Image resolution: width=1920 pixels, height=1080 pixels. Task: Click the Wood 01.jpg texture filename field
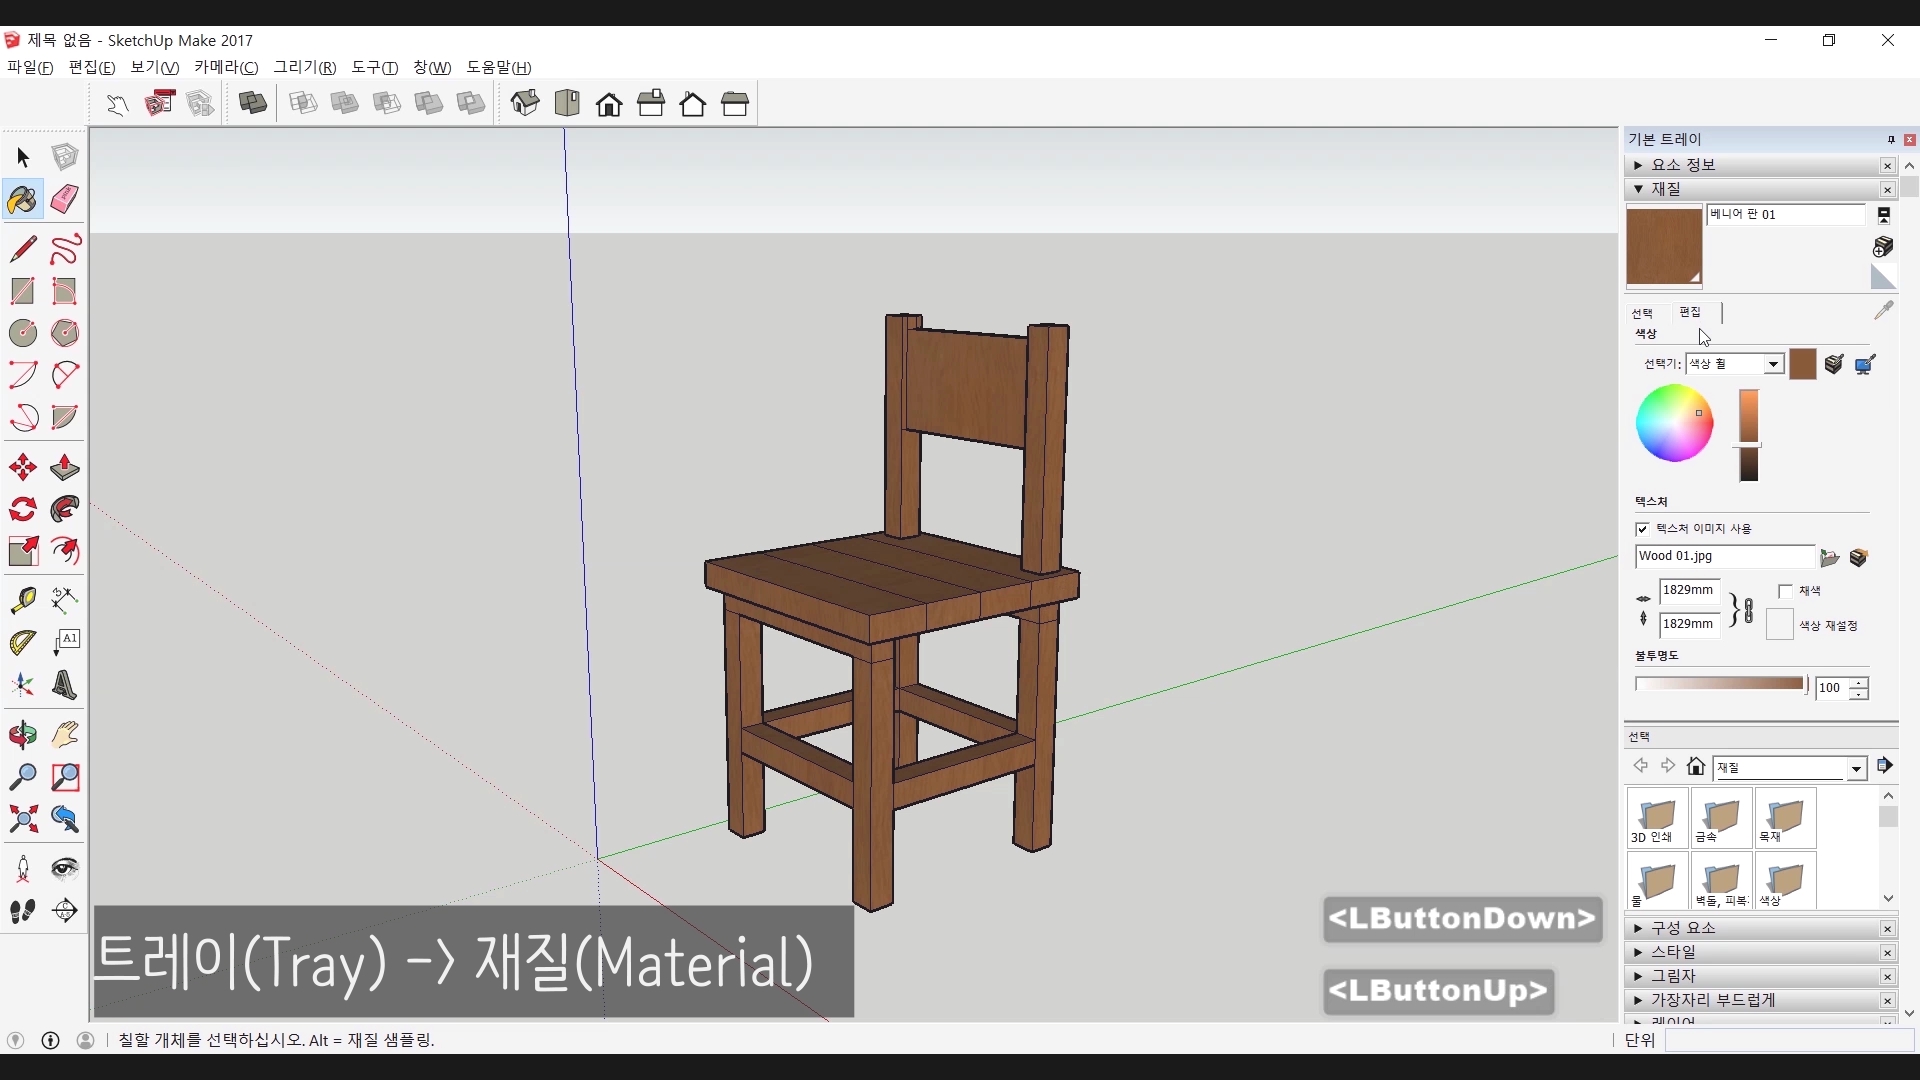1724,556
